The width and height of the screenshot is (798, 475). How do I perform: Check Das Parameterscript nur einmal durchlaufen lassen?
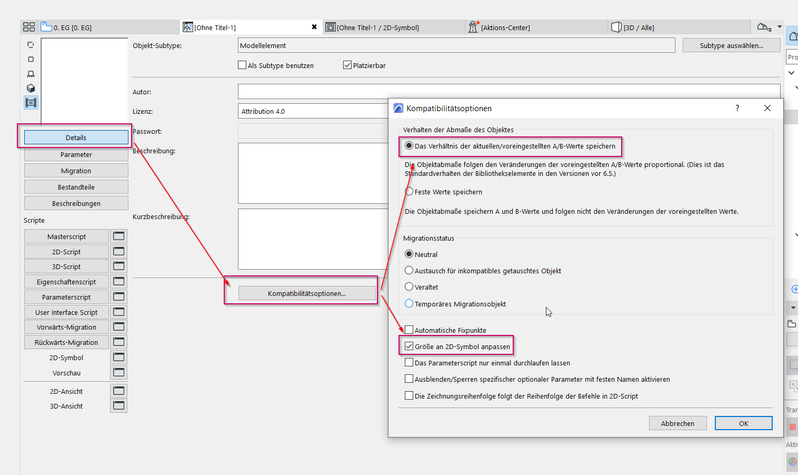pyautogui.click(x=409, y=362)
